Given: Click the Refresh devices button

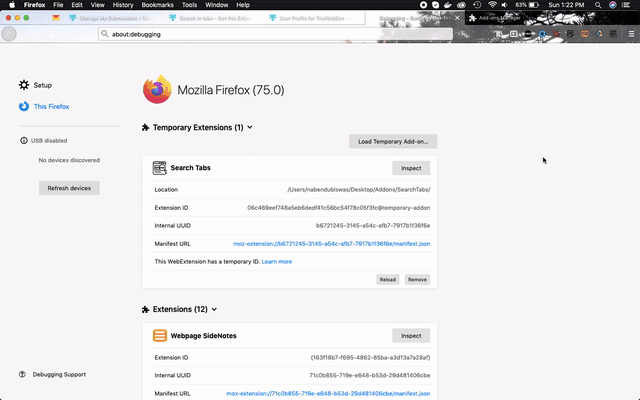Looking at the screenshot, I should [x=69, y=188].
